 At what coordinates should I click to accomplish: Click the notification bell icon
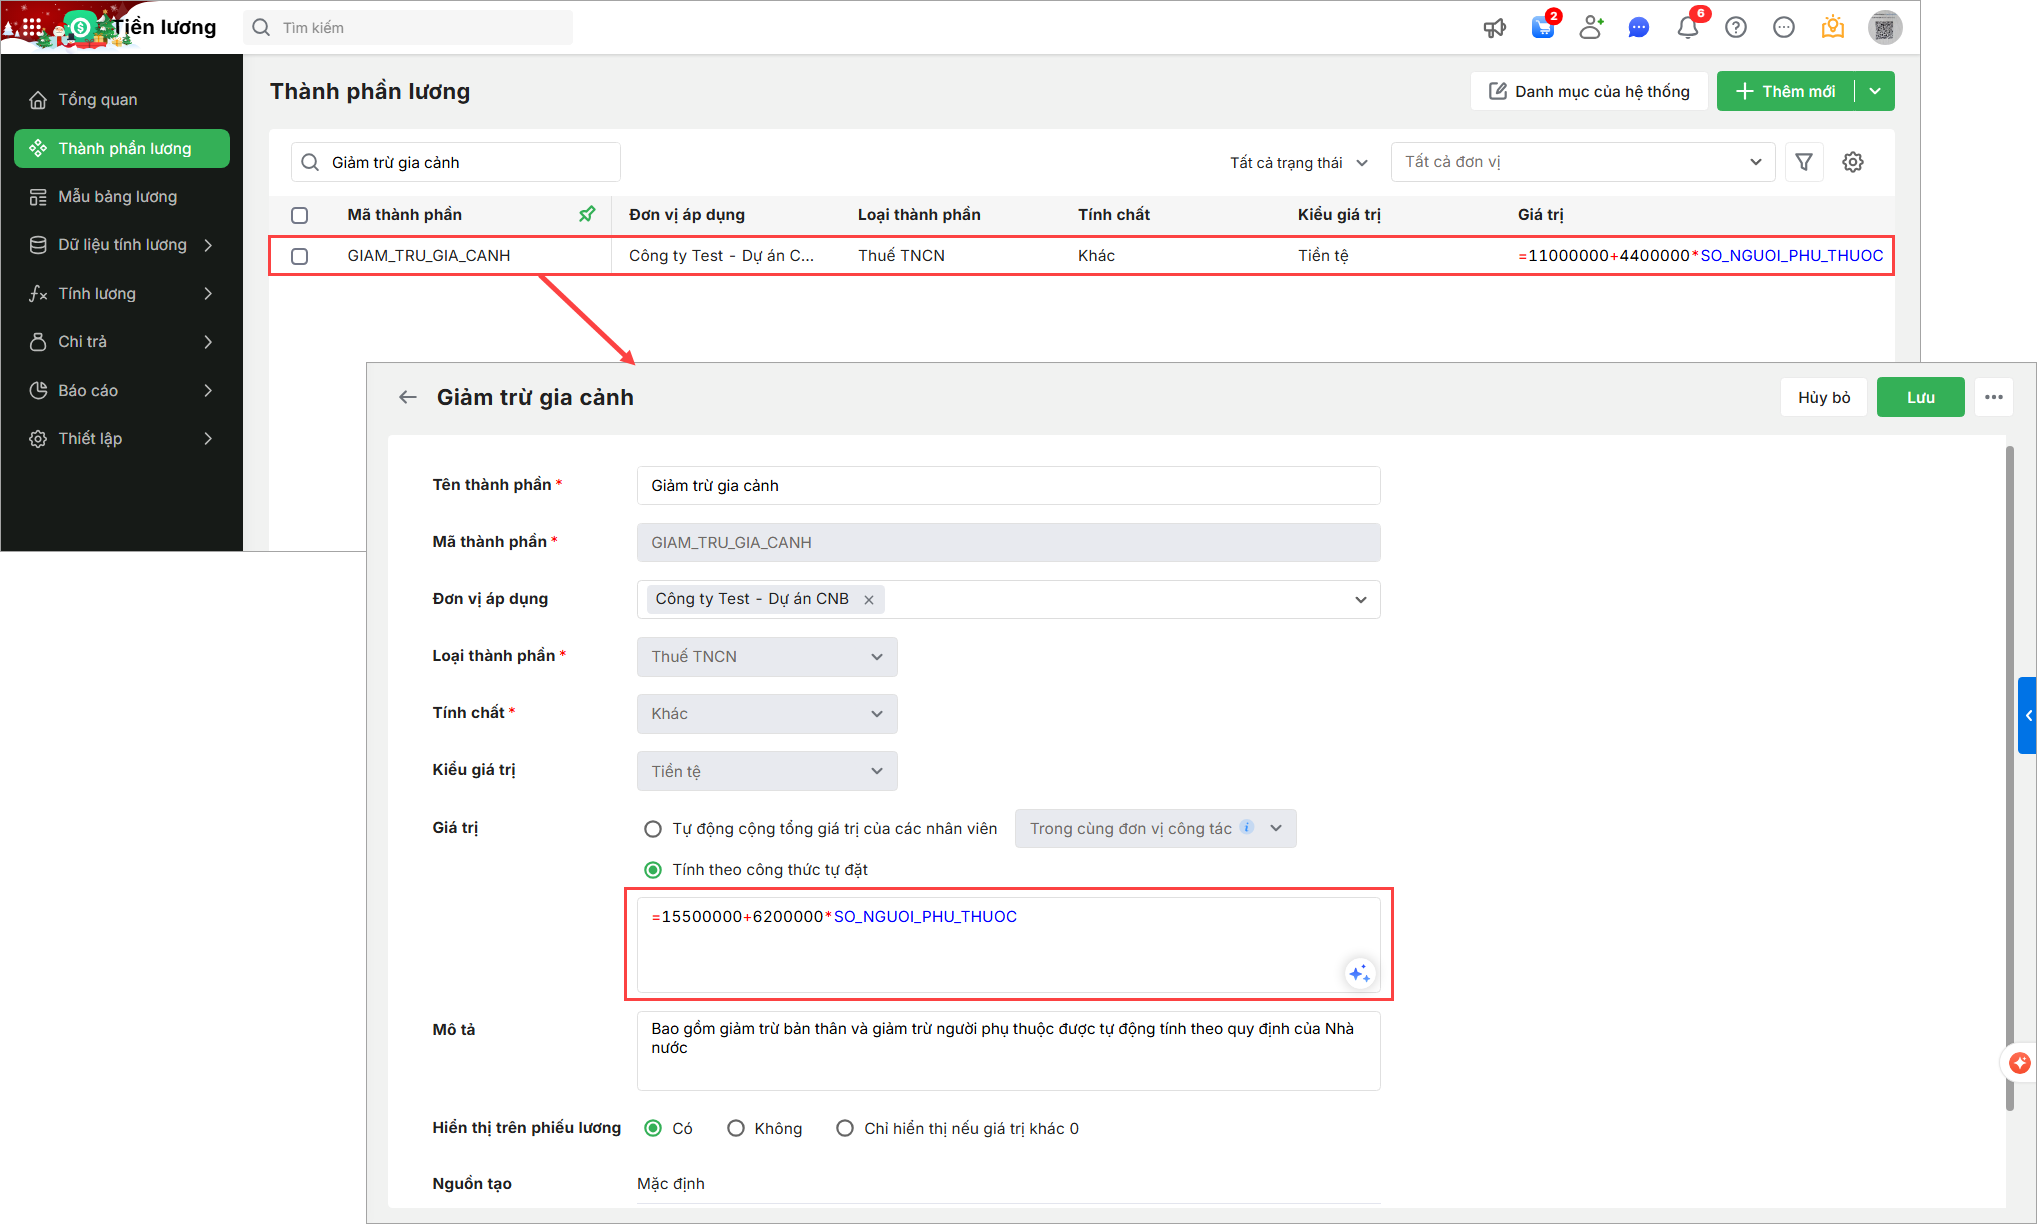click(1688, 28)
